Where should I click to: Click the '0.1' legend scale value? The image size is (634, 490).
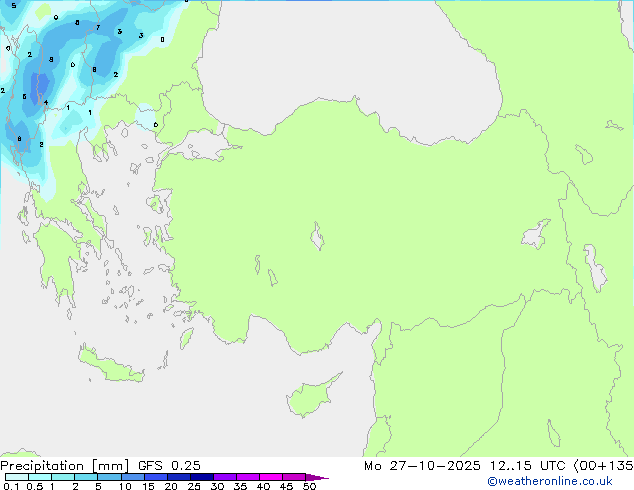[x=11, y=486]
